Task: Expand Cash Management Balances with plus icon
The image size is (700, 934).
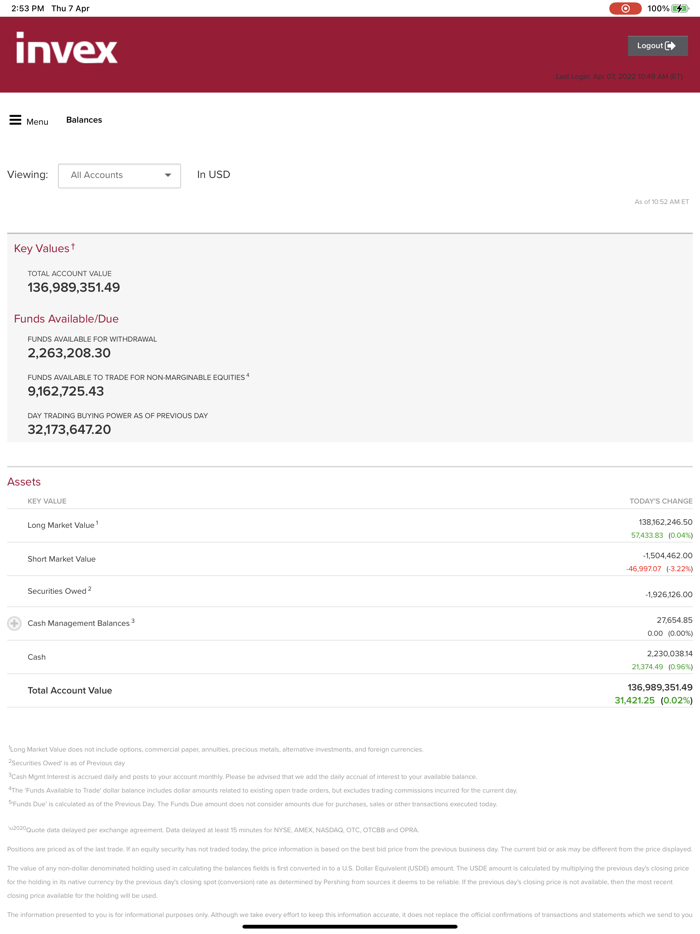Action: (14, 623)
